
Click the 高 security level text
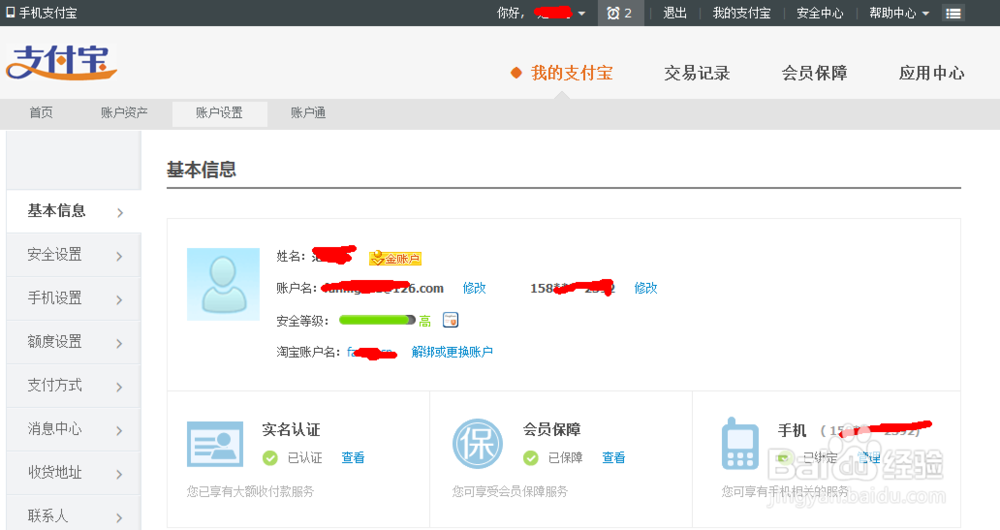[425, 321]
